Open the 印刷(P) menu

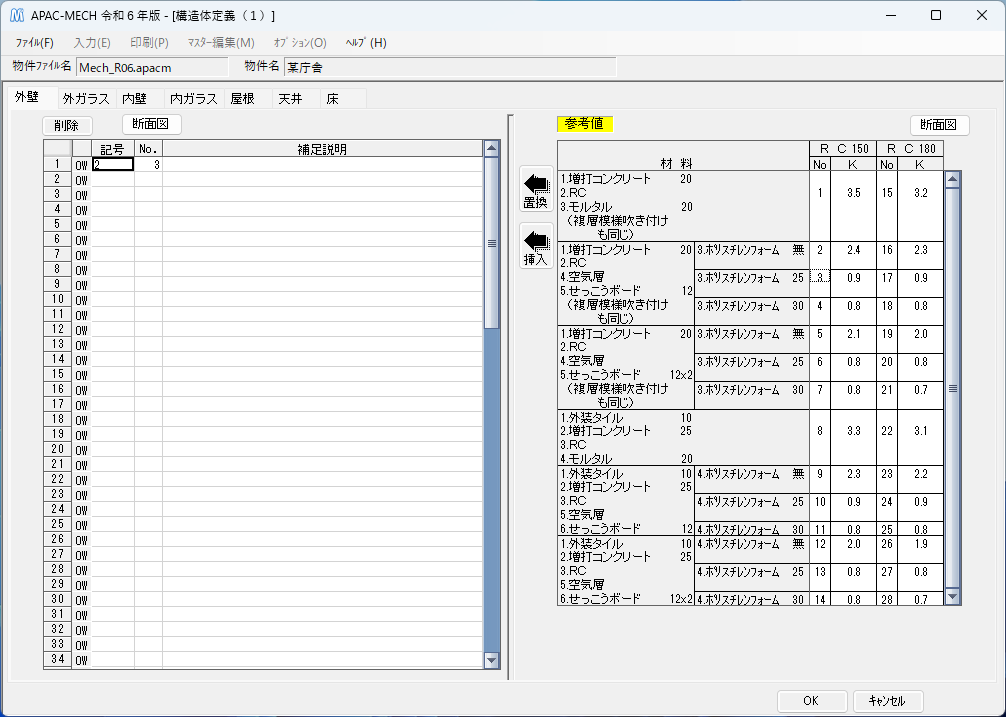click(149, 43)
